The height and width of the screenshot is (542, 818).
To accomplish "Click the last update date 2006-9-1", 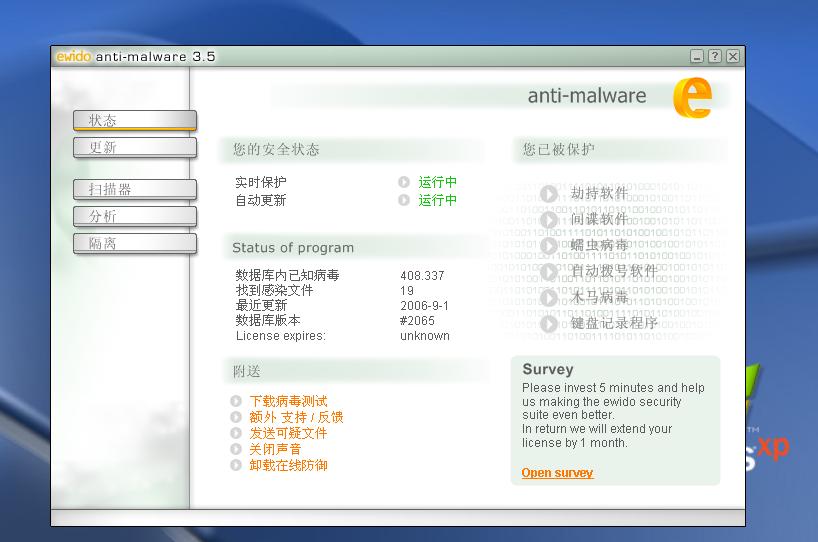I will 424,306.
